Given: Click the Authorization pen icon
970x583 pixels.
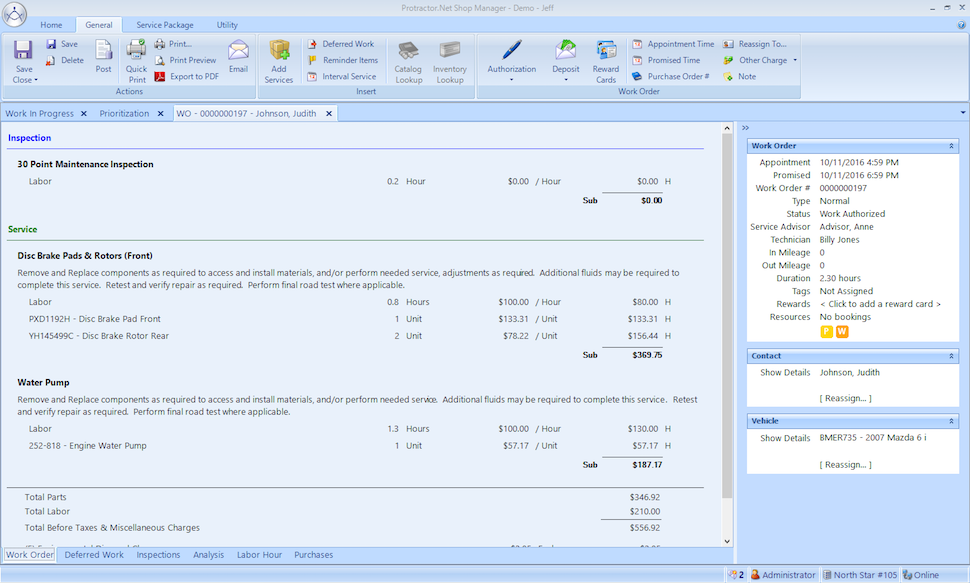Looking at the screenshot, I should pyautogui.click(x=512, y=50).
